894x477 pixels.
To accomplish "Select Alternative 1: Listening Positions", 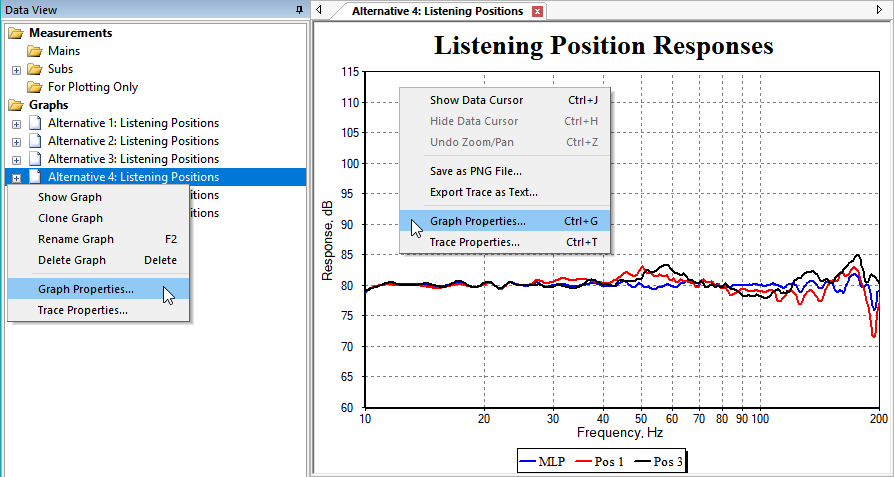I will point(133,123).
